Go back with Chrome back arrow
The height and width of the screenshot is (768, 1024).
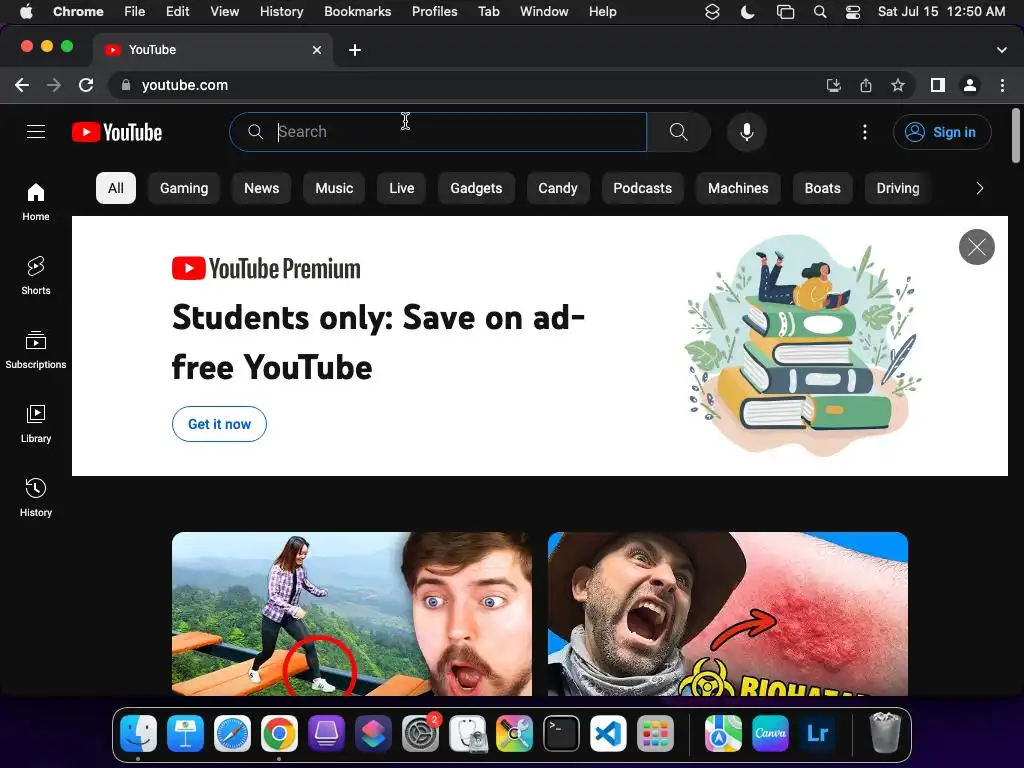tap(22, 85)
